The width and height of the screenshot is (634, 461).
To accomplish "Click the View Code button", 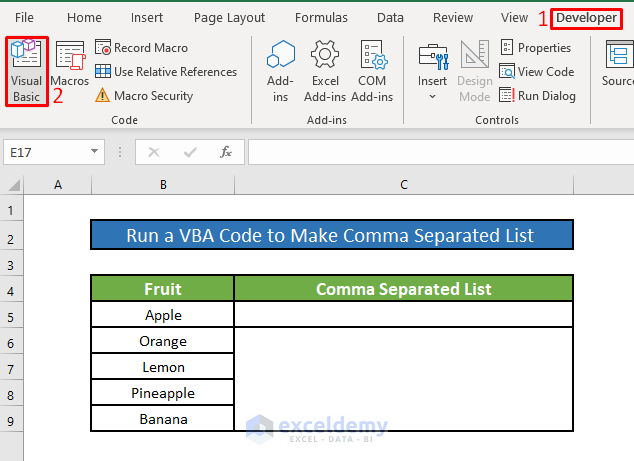I will pos(537,72).
